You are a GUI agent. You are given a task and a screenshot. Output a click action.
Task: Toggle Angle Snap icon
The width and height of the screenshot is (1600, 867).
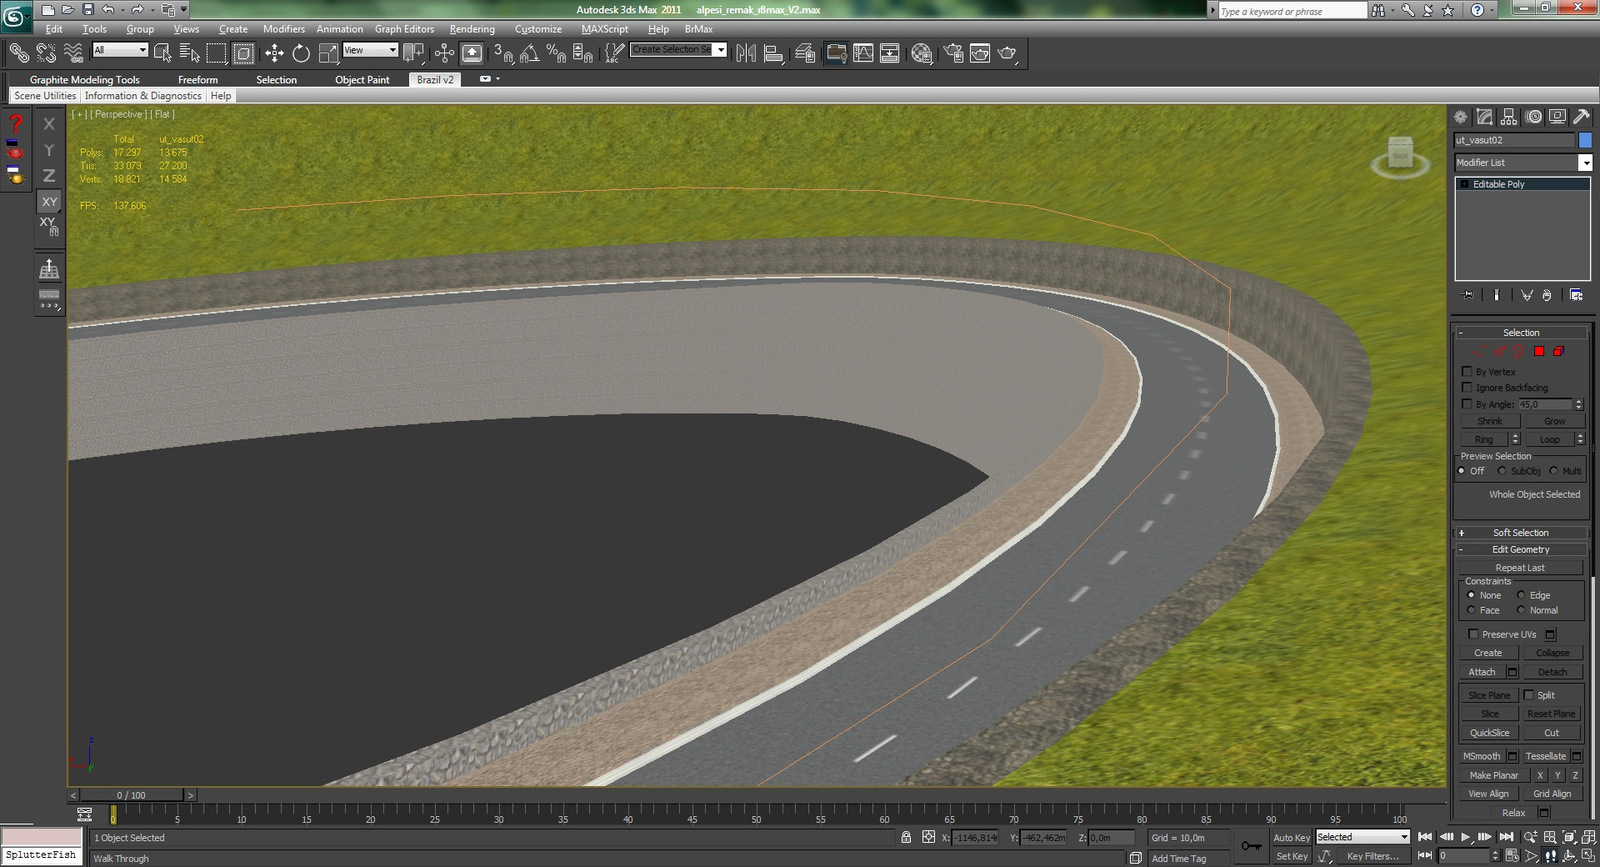(529, 52)
